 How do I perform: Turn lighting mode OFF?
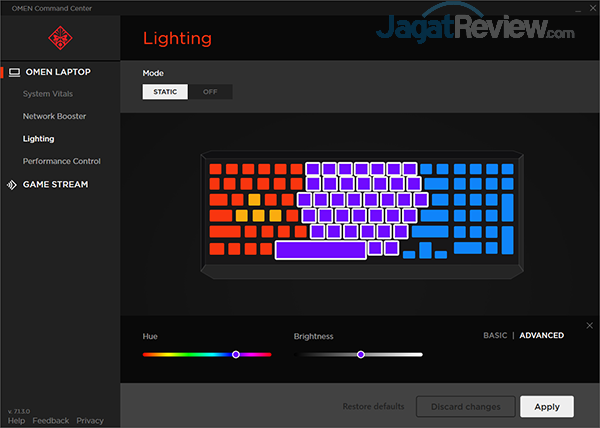210,92
